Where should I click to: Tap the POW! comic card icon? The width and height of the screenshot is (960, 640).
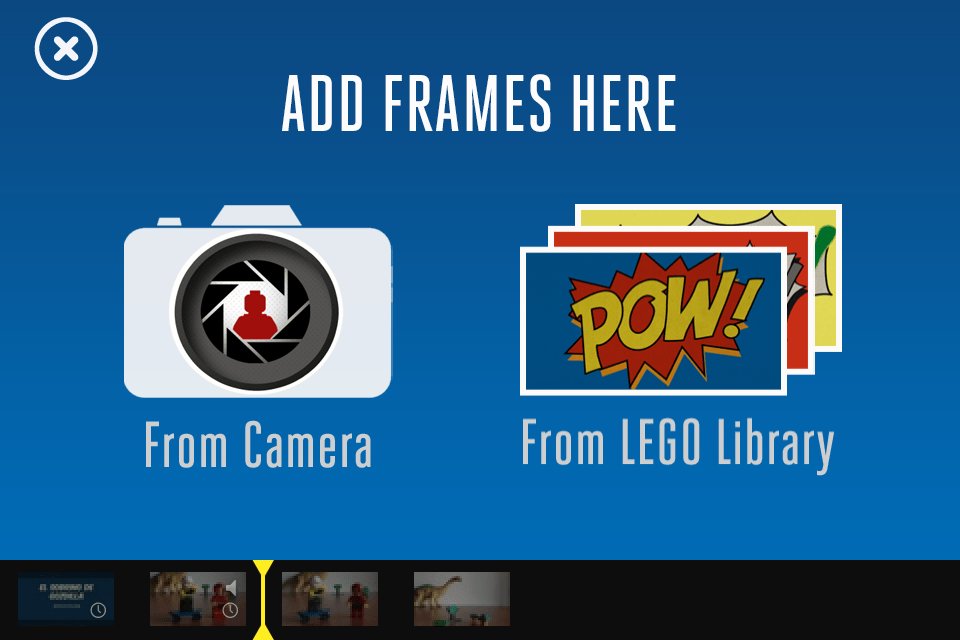pos(653,321)
